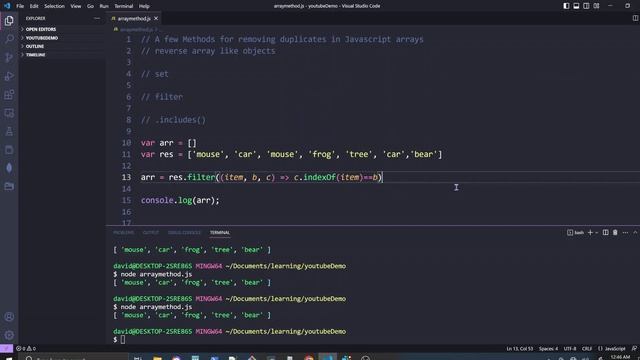This screenshot has height=360, width=640.
Task: Switch to the Output panel tab
Action: pos(151,233)
